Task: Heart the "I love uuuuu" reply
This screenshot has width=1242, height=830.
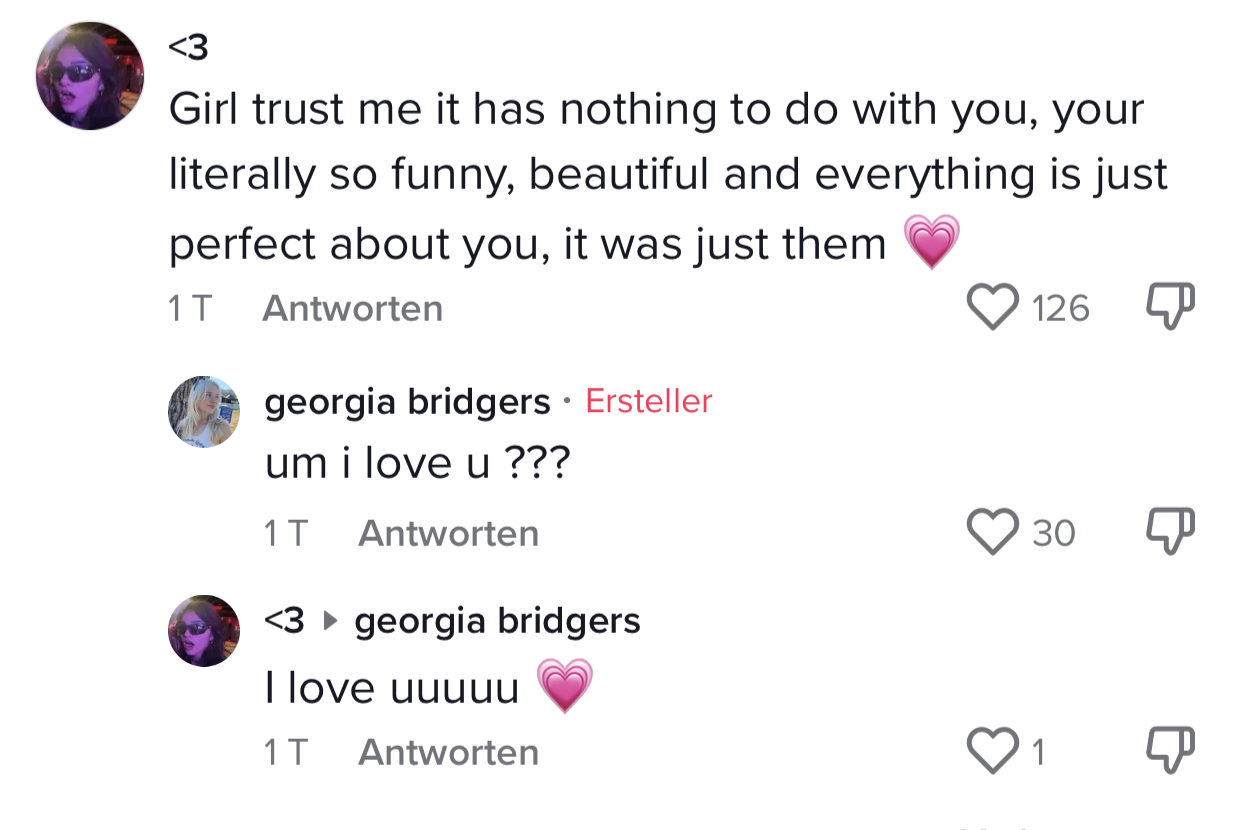Action: (x=991, y=751)
